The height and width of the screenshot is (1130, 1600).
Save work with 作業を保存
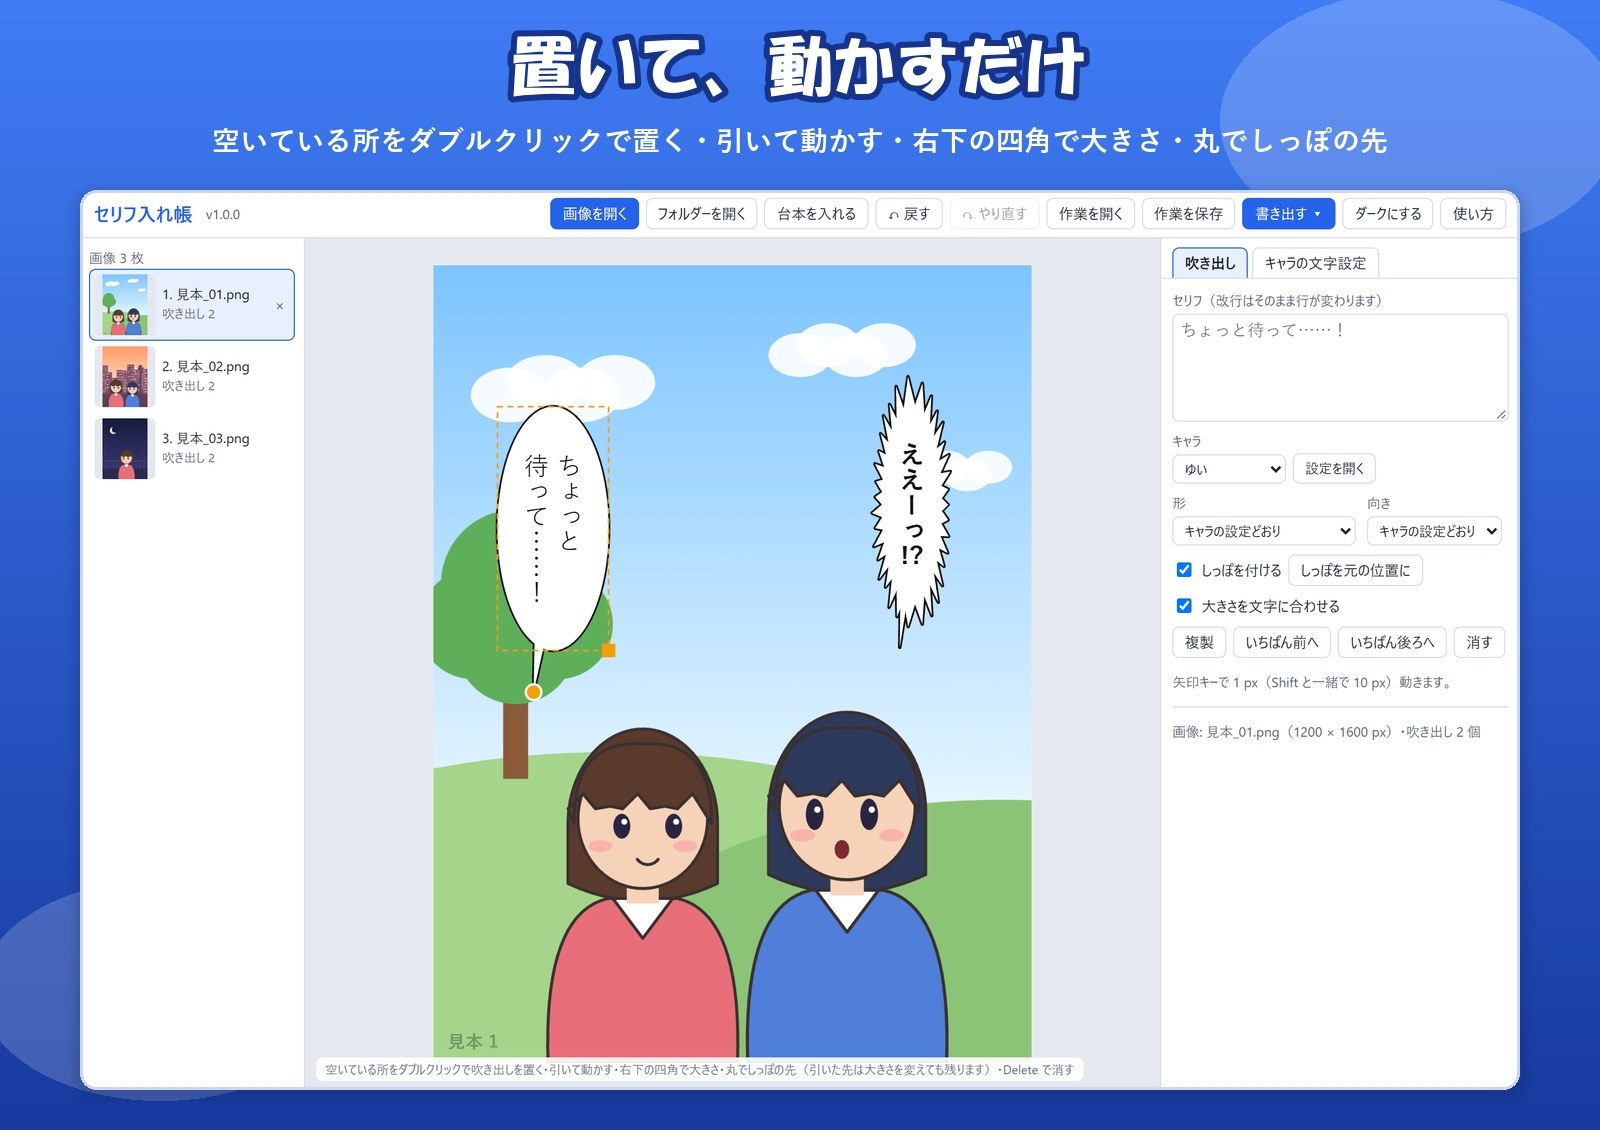(x=1188, y=214)
